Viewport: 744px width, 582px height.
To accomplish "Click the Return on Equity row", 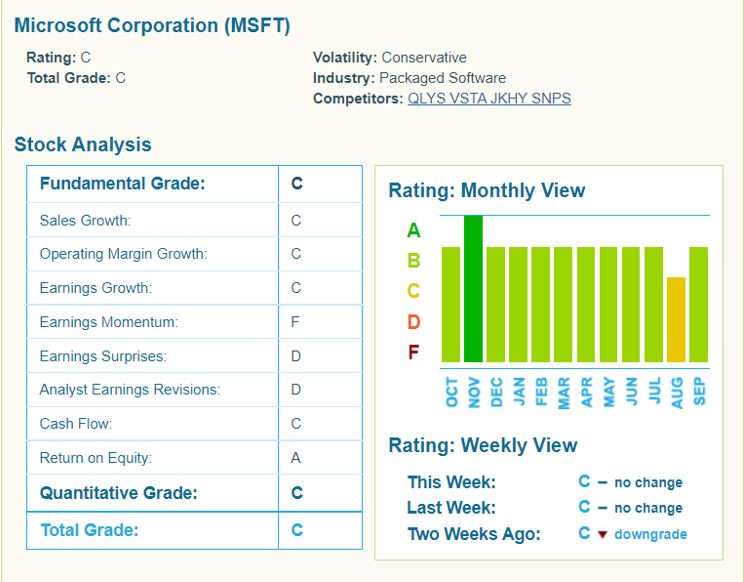I will 95,458.
